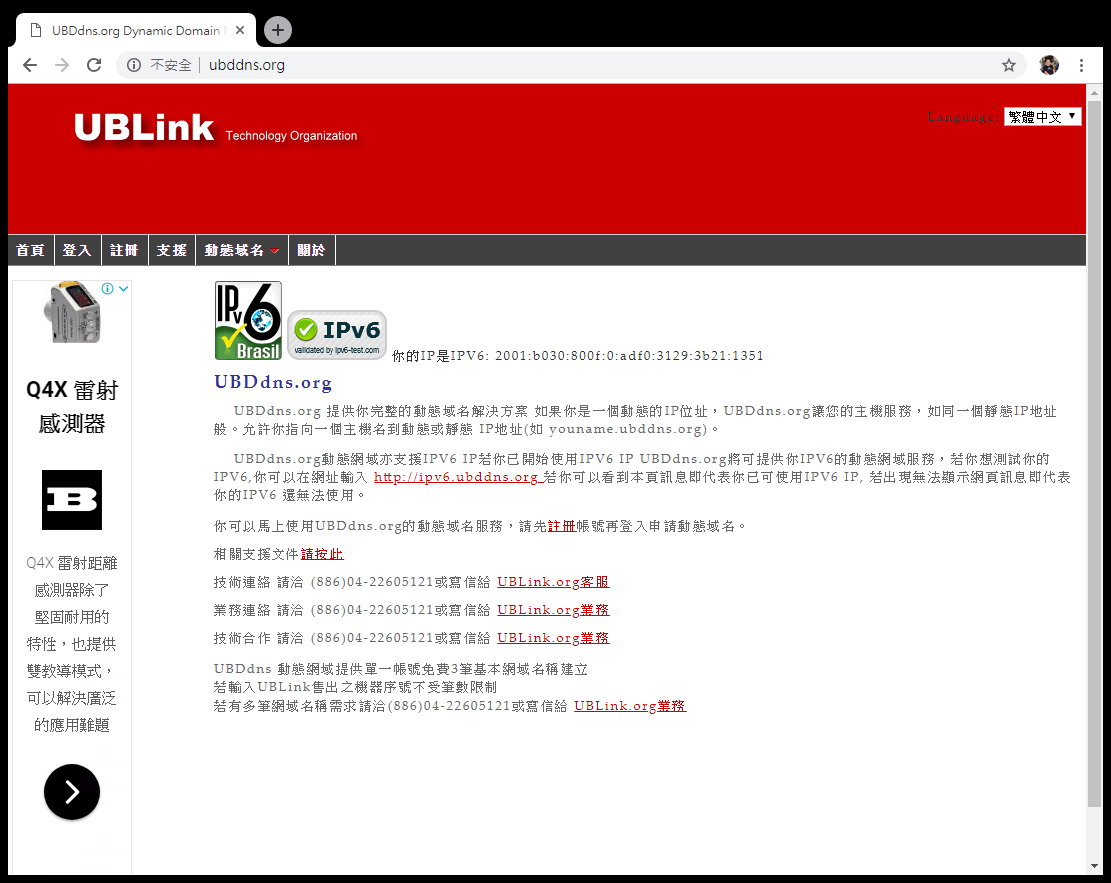This screenshot has width=1111, height=883.
Task: Click the IPv6 validated badge
Action: coord(337,335)
